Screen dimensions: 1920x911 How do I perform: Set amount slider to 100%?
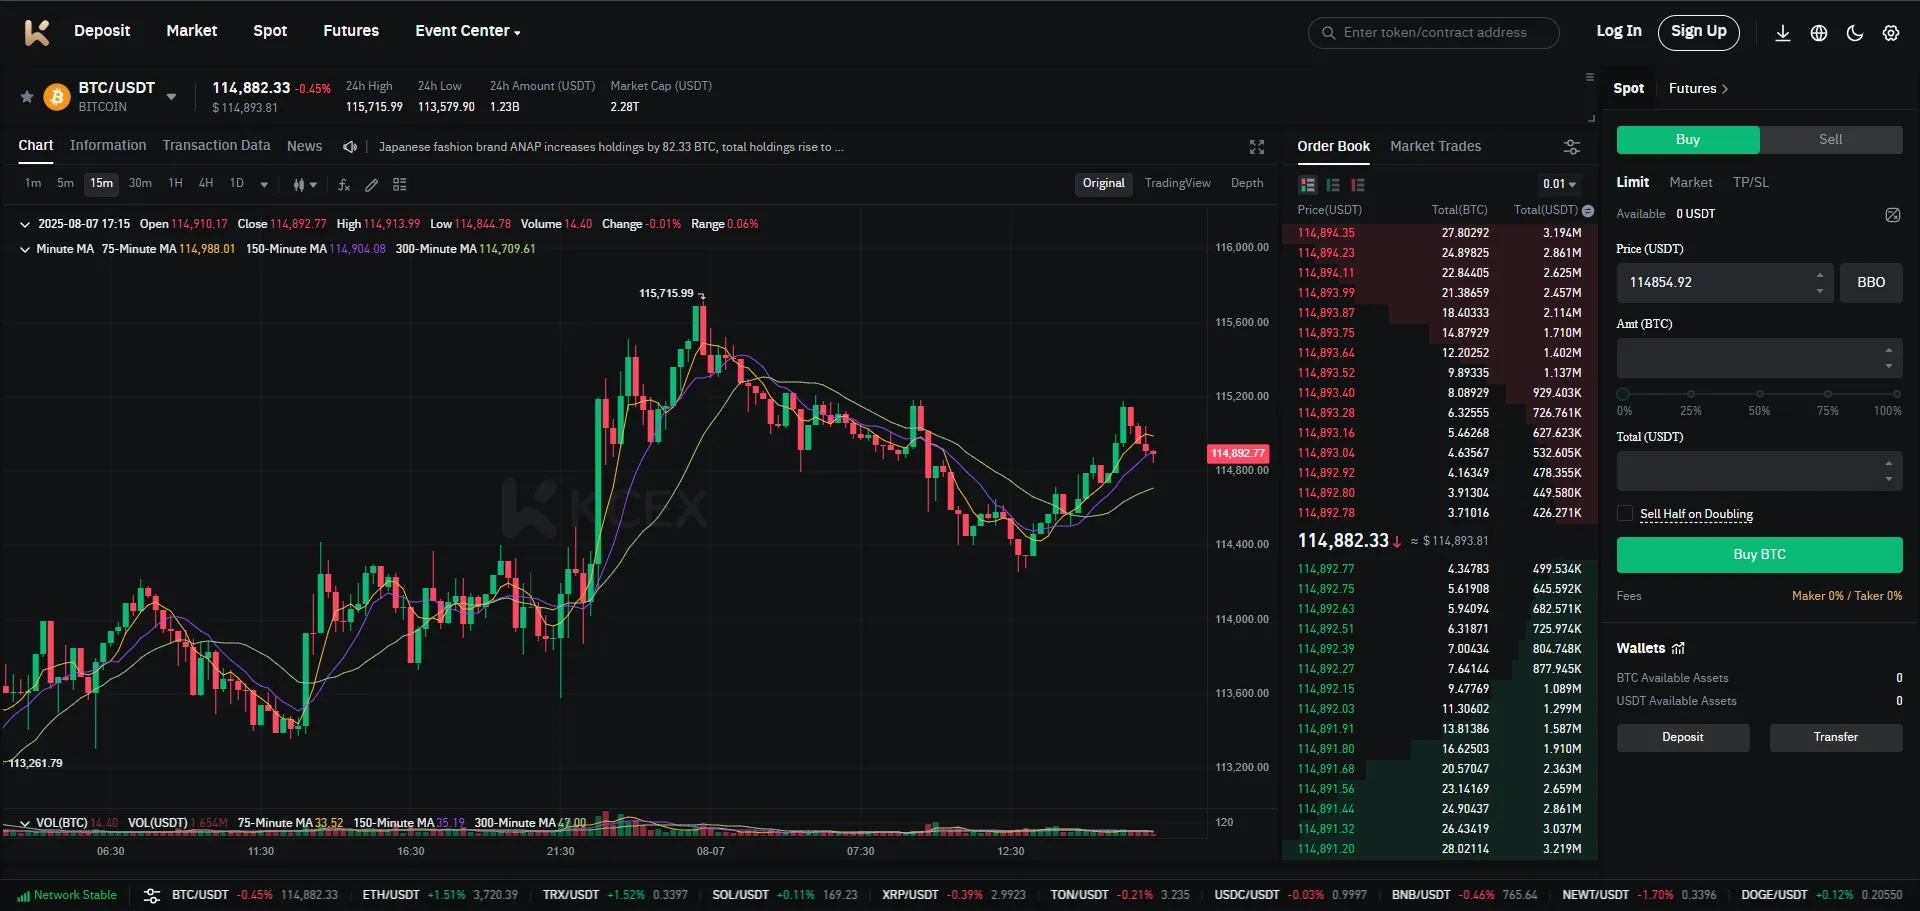[x=1896, y=395]
